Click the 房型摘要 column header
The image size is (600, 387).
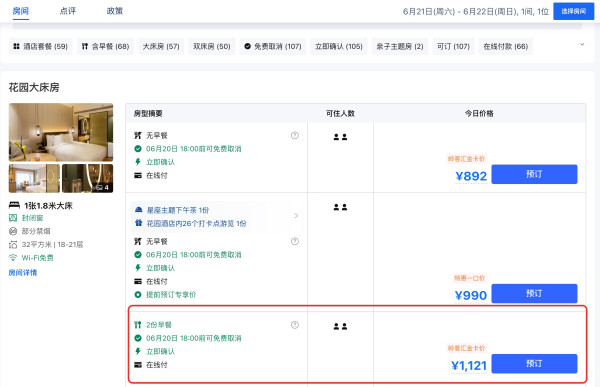[148, 113]
